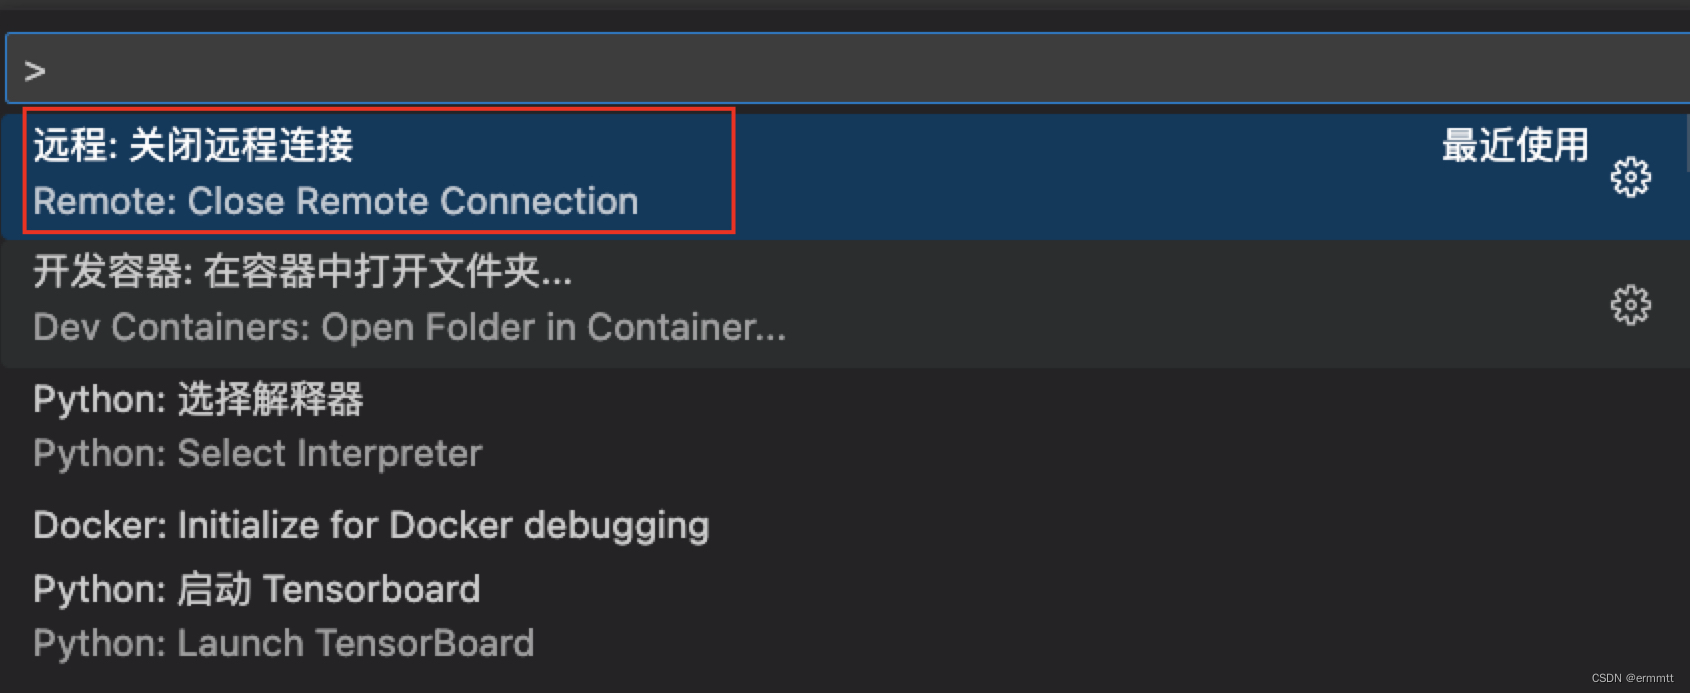Choose Dev Containers: Open Folder in Container
This screenshot has height=693, width=1690.
pos(410,327)
